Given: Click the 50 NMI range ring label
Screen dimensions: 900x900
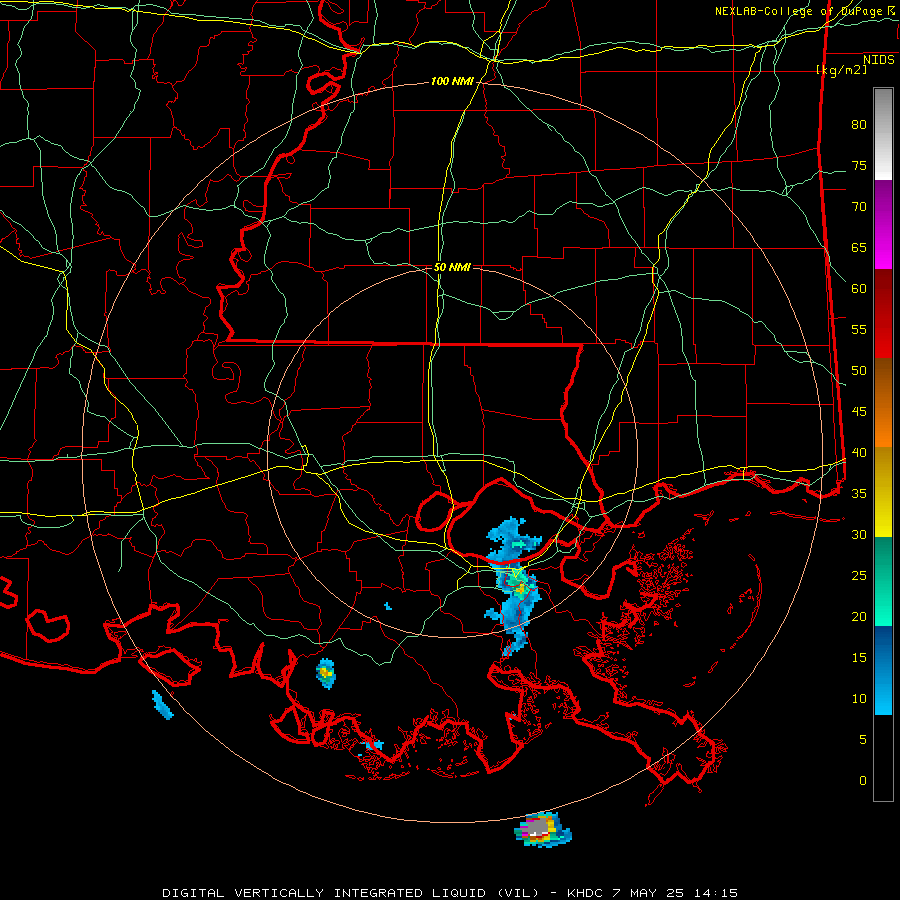Looking at the screenshot, I should click(452, 267).
